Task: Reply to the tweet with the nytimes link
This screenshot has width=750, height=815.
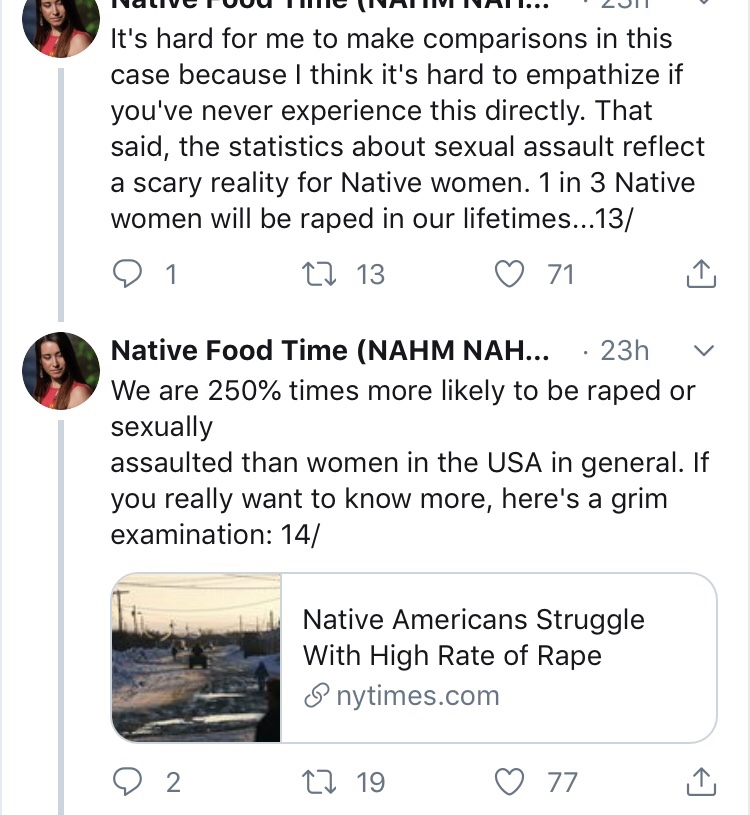Action: (x=127, y=781)
